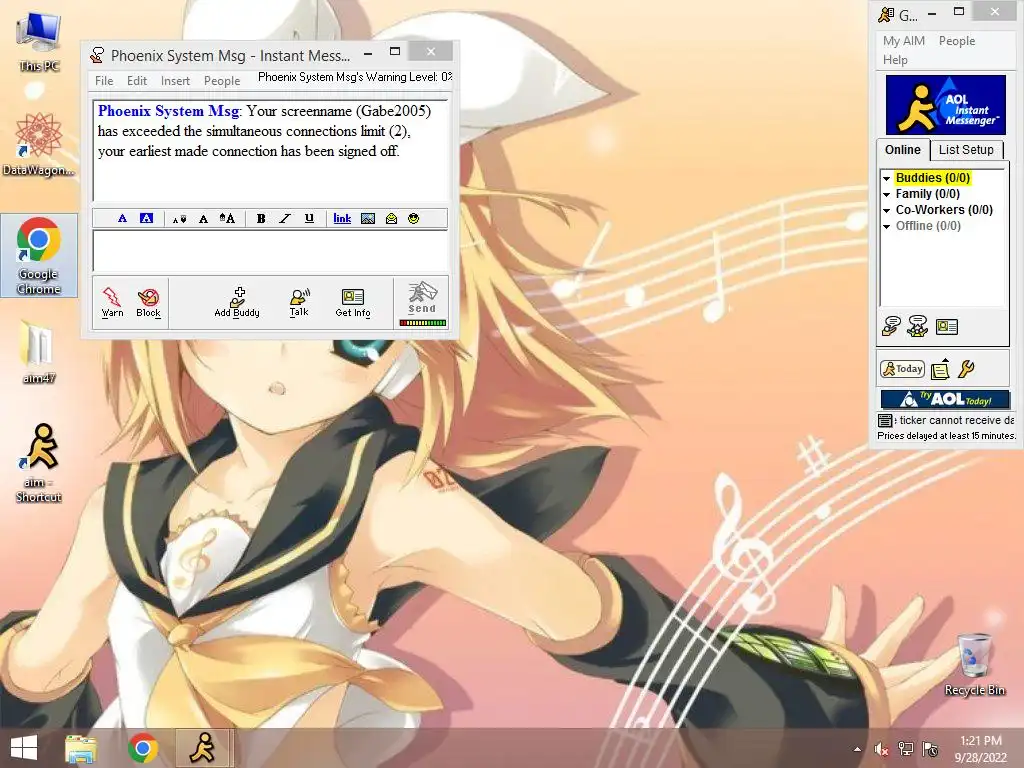This screenshot has width=1024, height=768.
Task: Select the Buddies (0/0) group label
Action: point(933,178)
